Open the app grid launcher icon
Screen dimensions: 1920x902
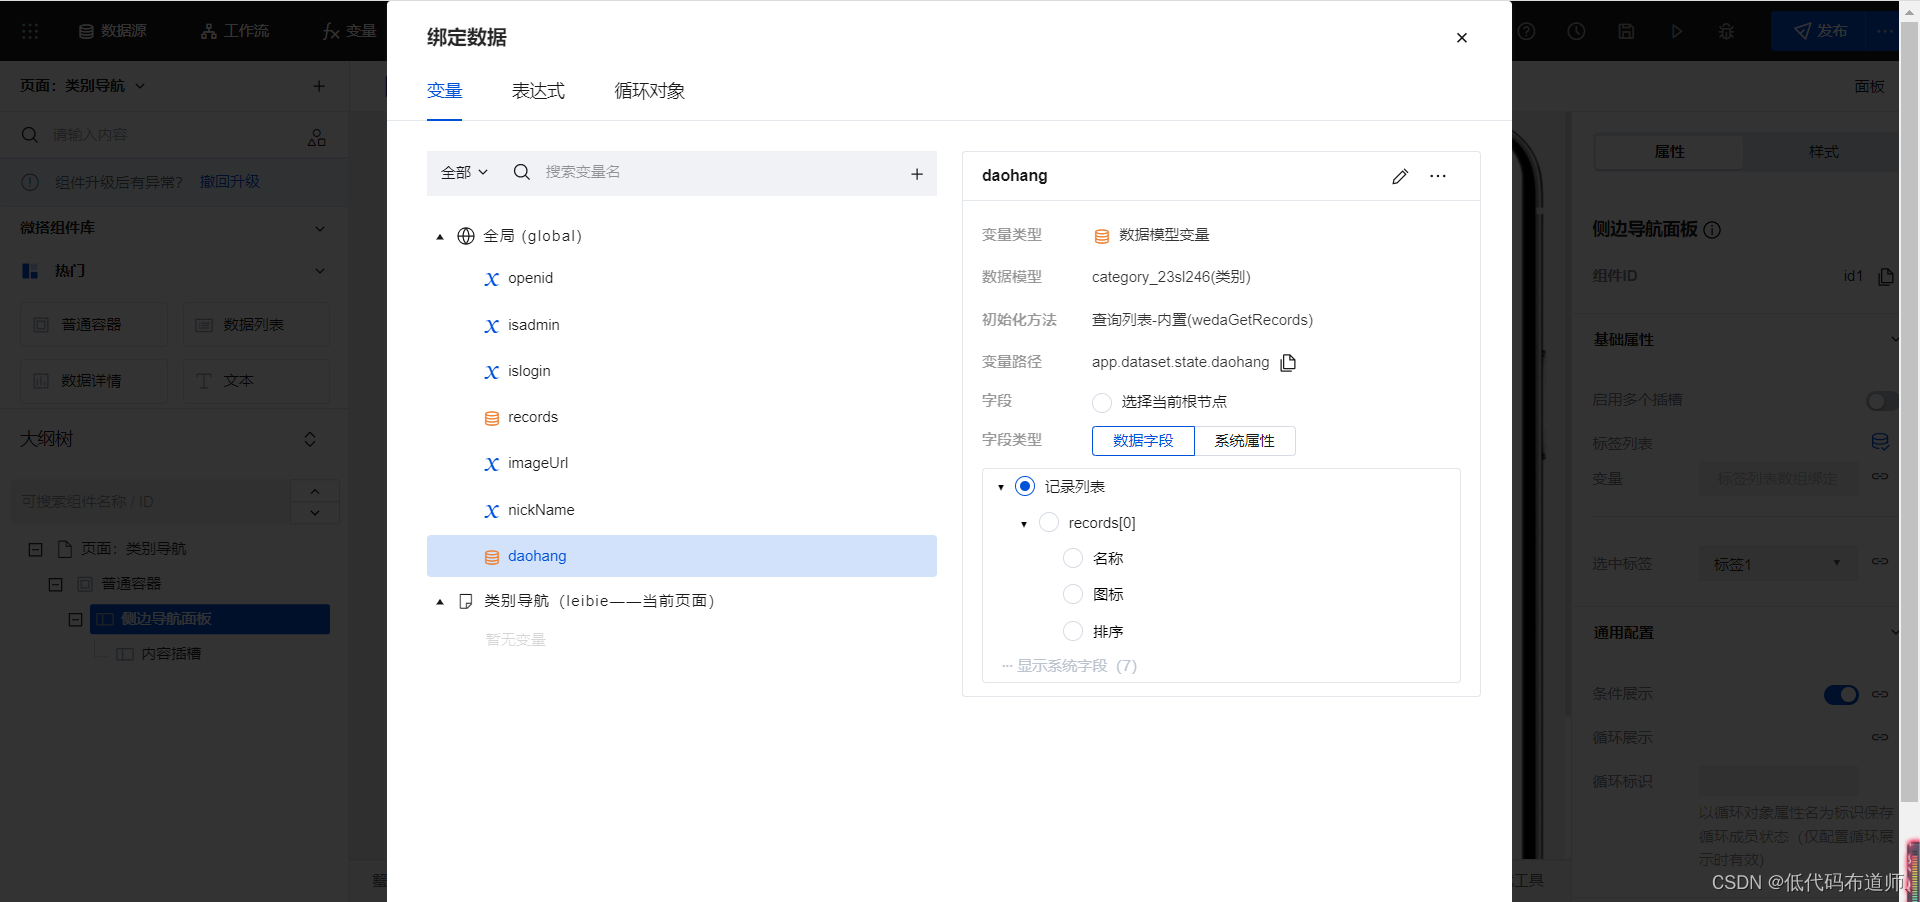coord(30,31)
